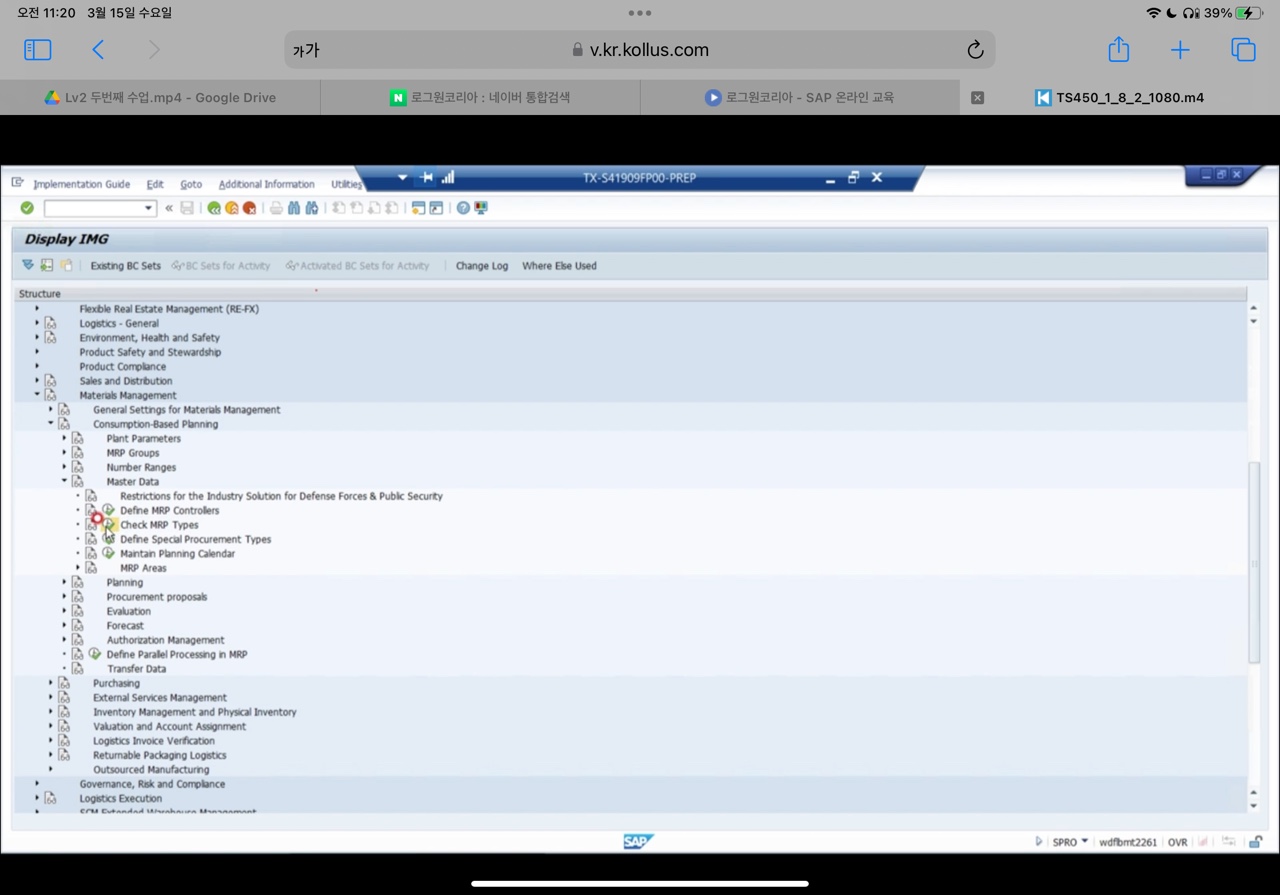Collapse the Consumption-Based Planning node

click(51, 424)
